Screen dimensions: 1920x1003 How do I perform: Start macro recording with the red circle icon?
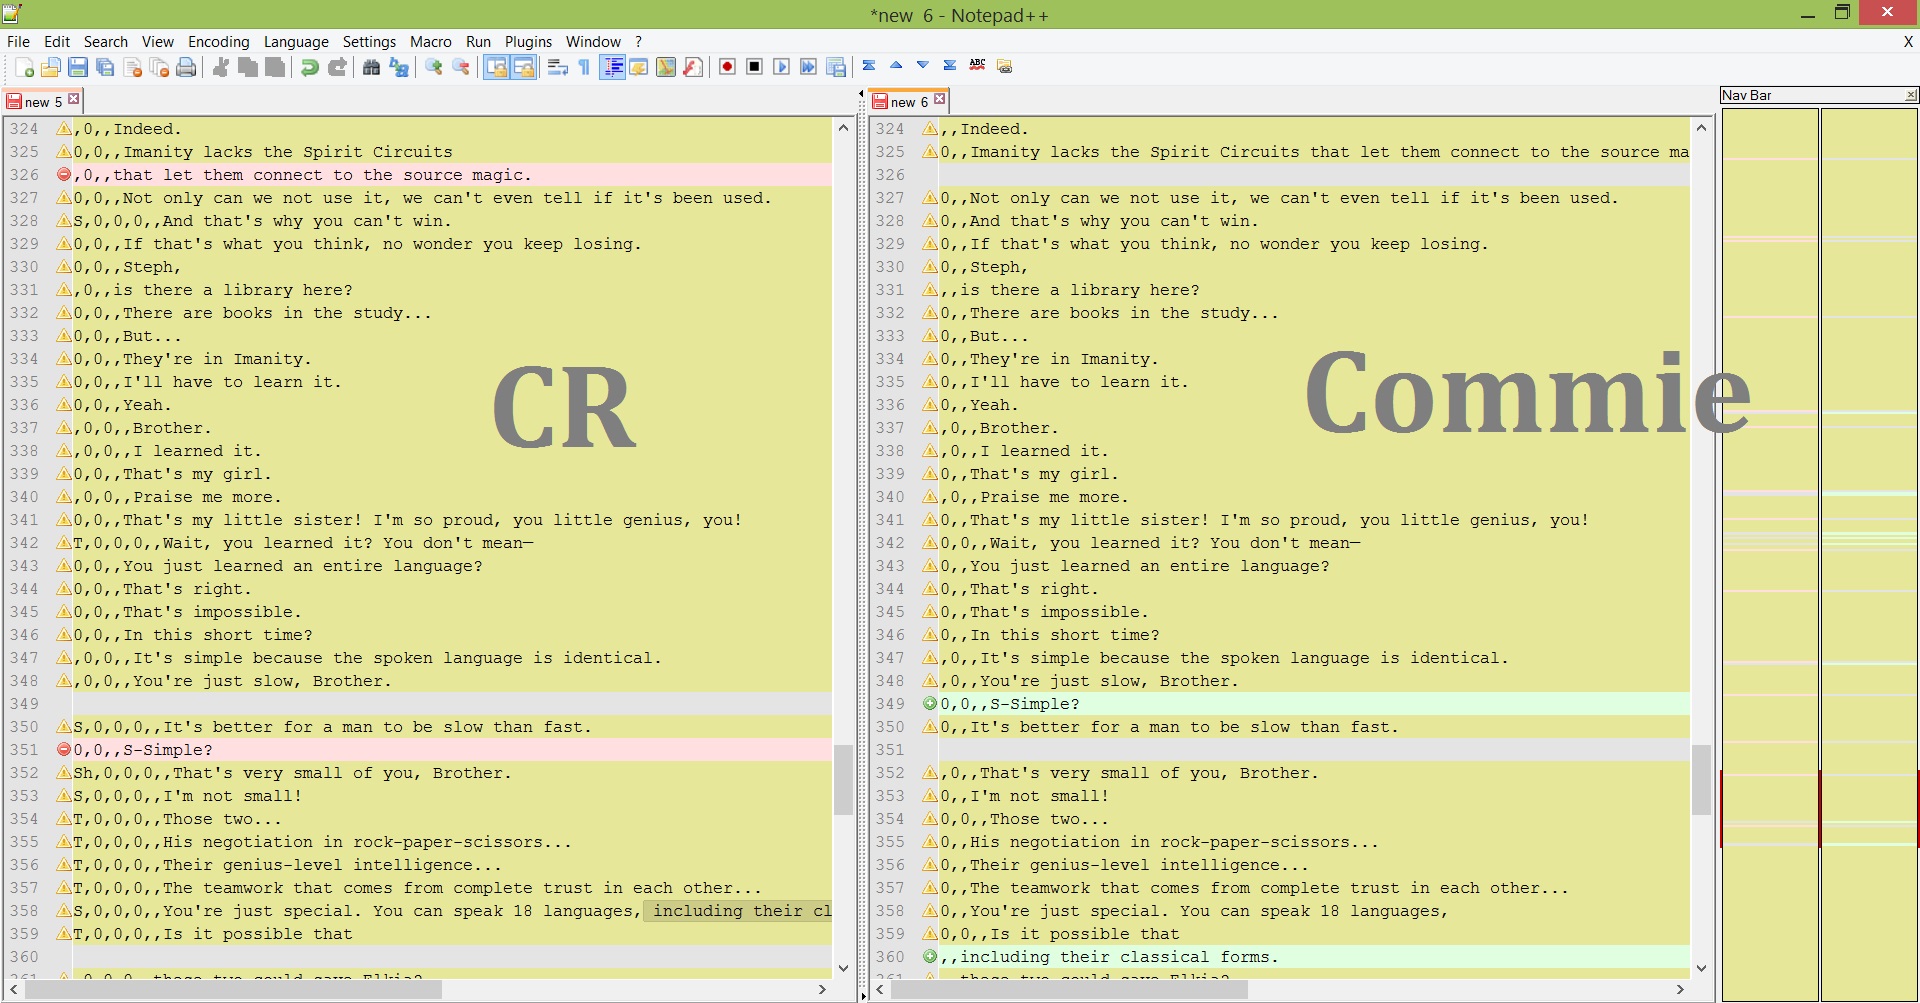pyautogui.click(x=728, y=67)
